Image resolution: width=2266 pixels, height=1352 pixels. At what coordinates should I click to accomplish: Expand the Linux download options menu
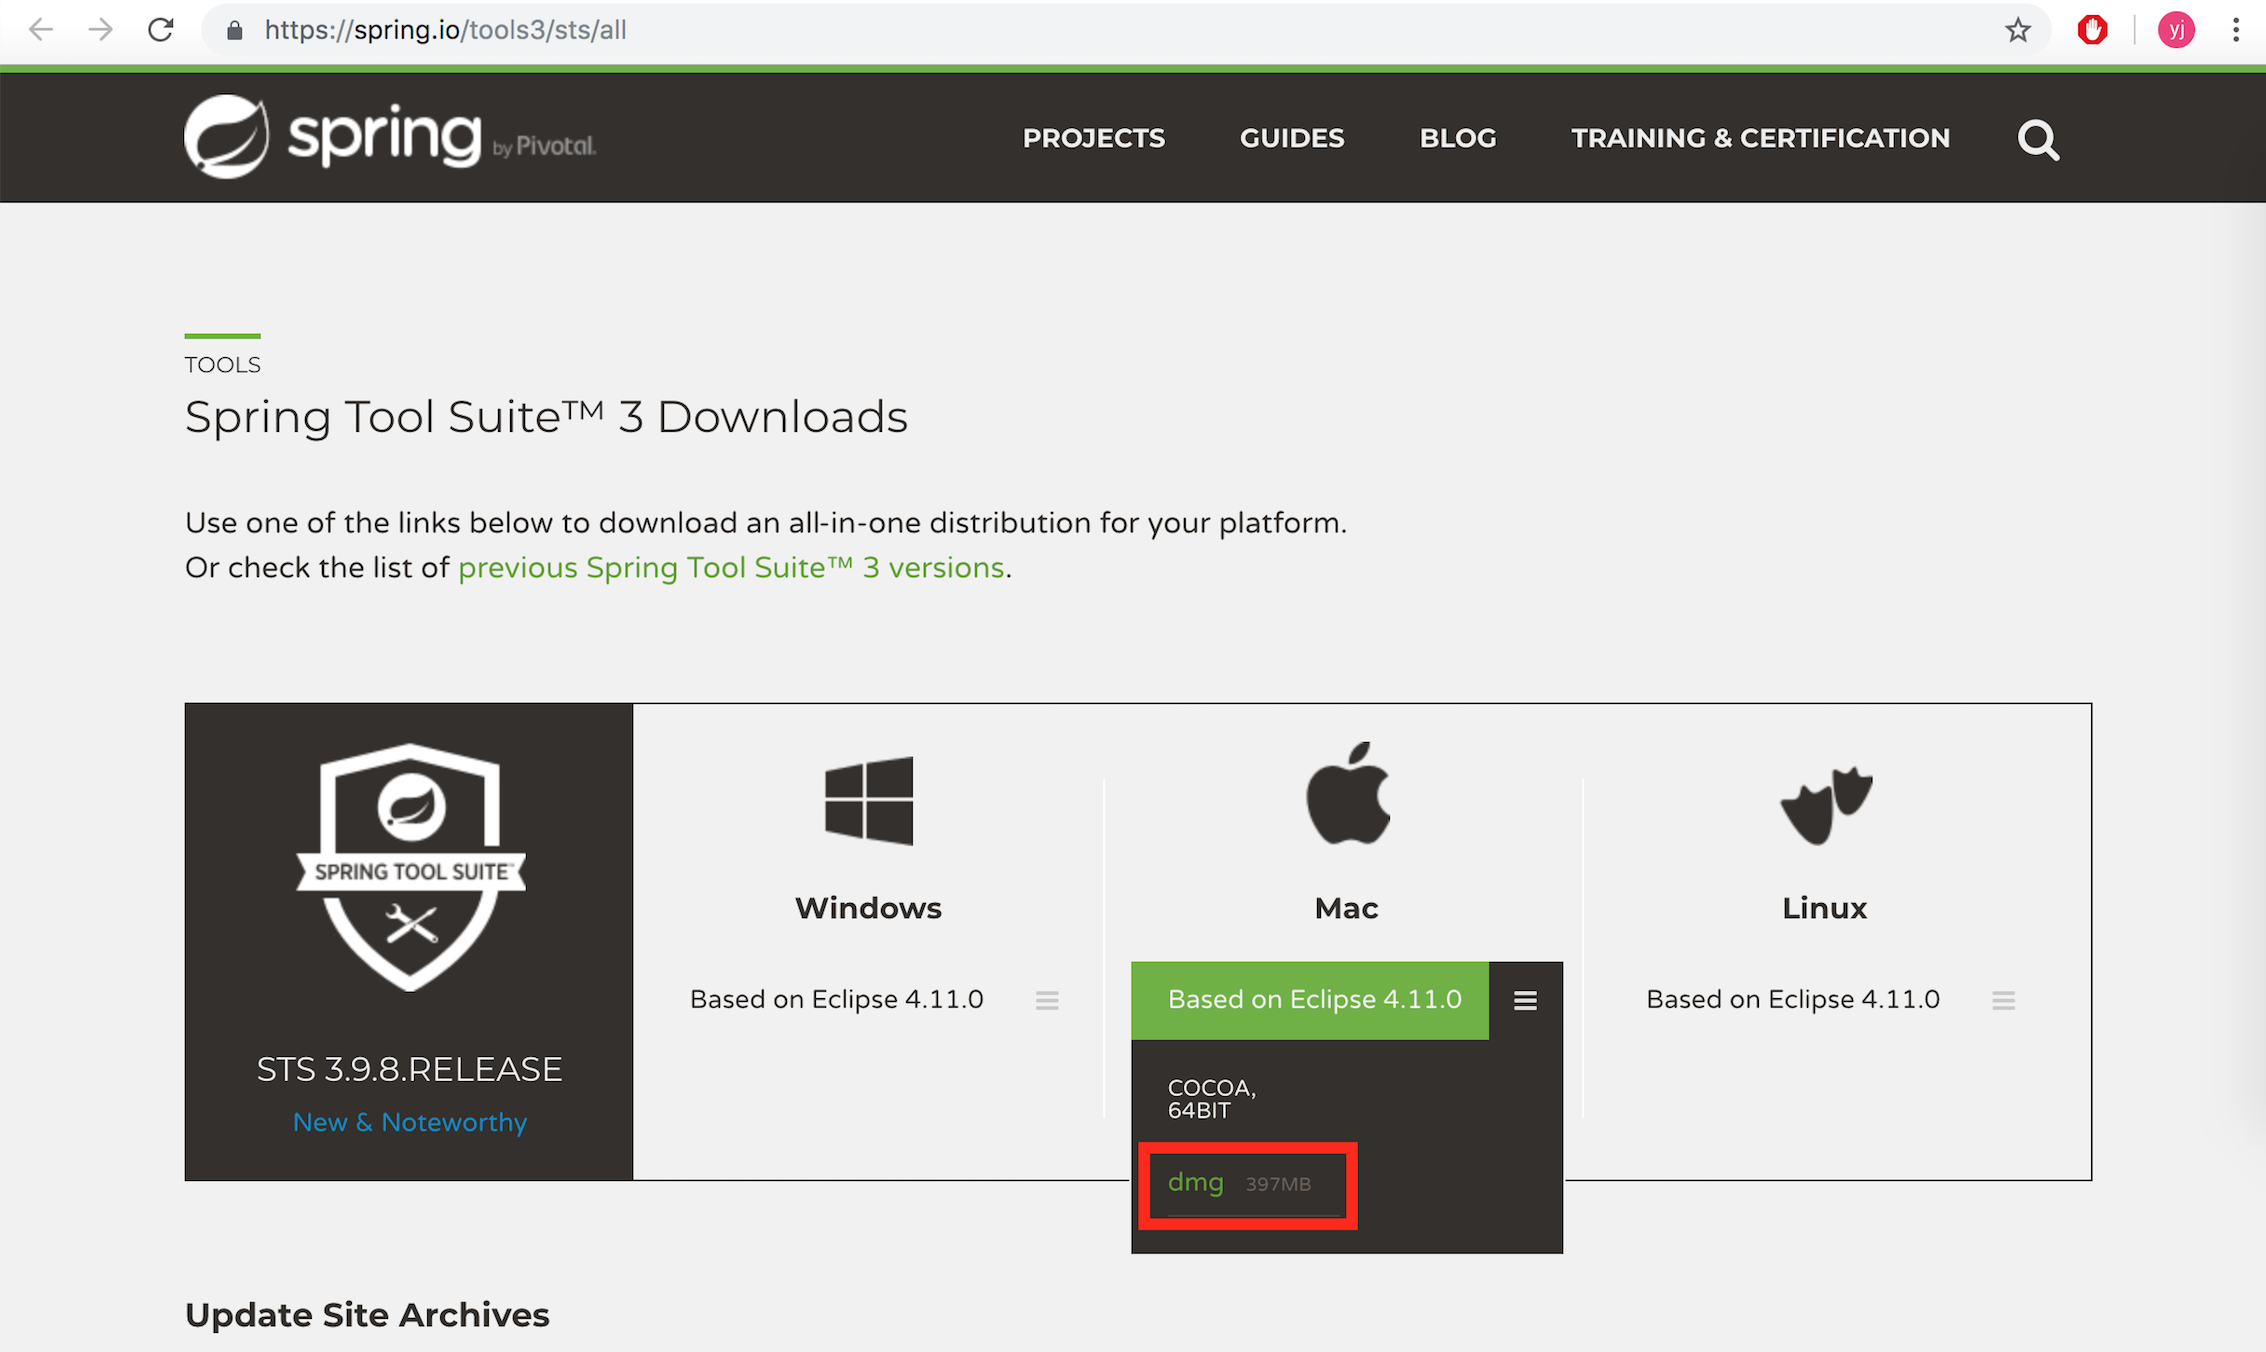tap(2002, 1000)
